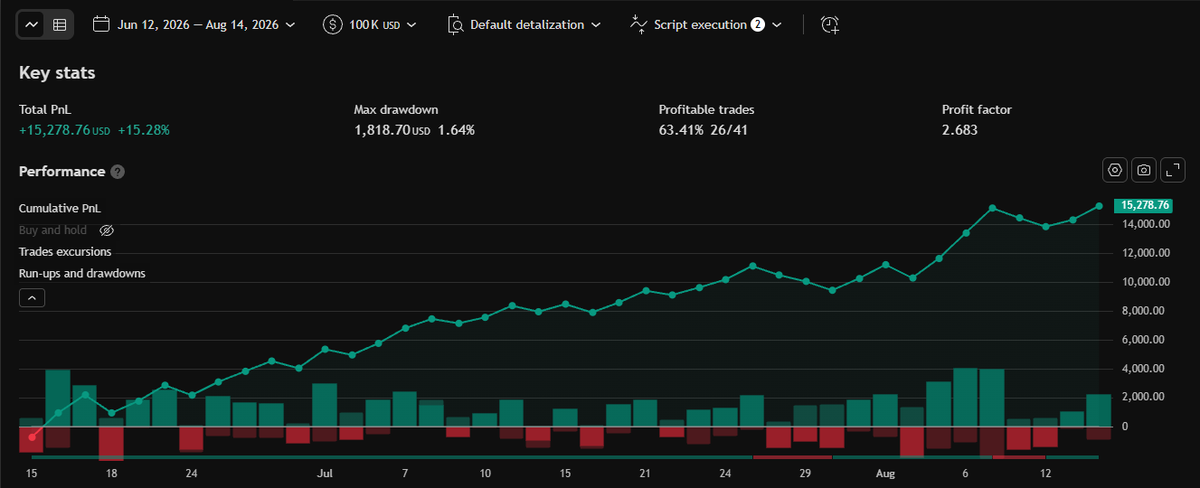1200x488 pixels.
Task: Open Performance help question mark
Action: point(117,172)
